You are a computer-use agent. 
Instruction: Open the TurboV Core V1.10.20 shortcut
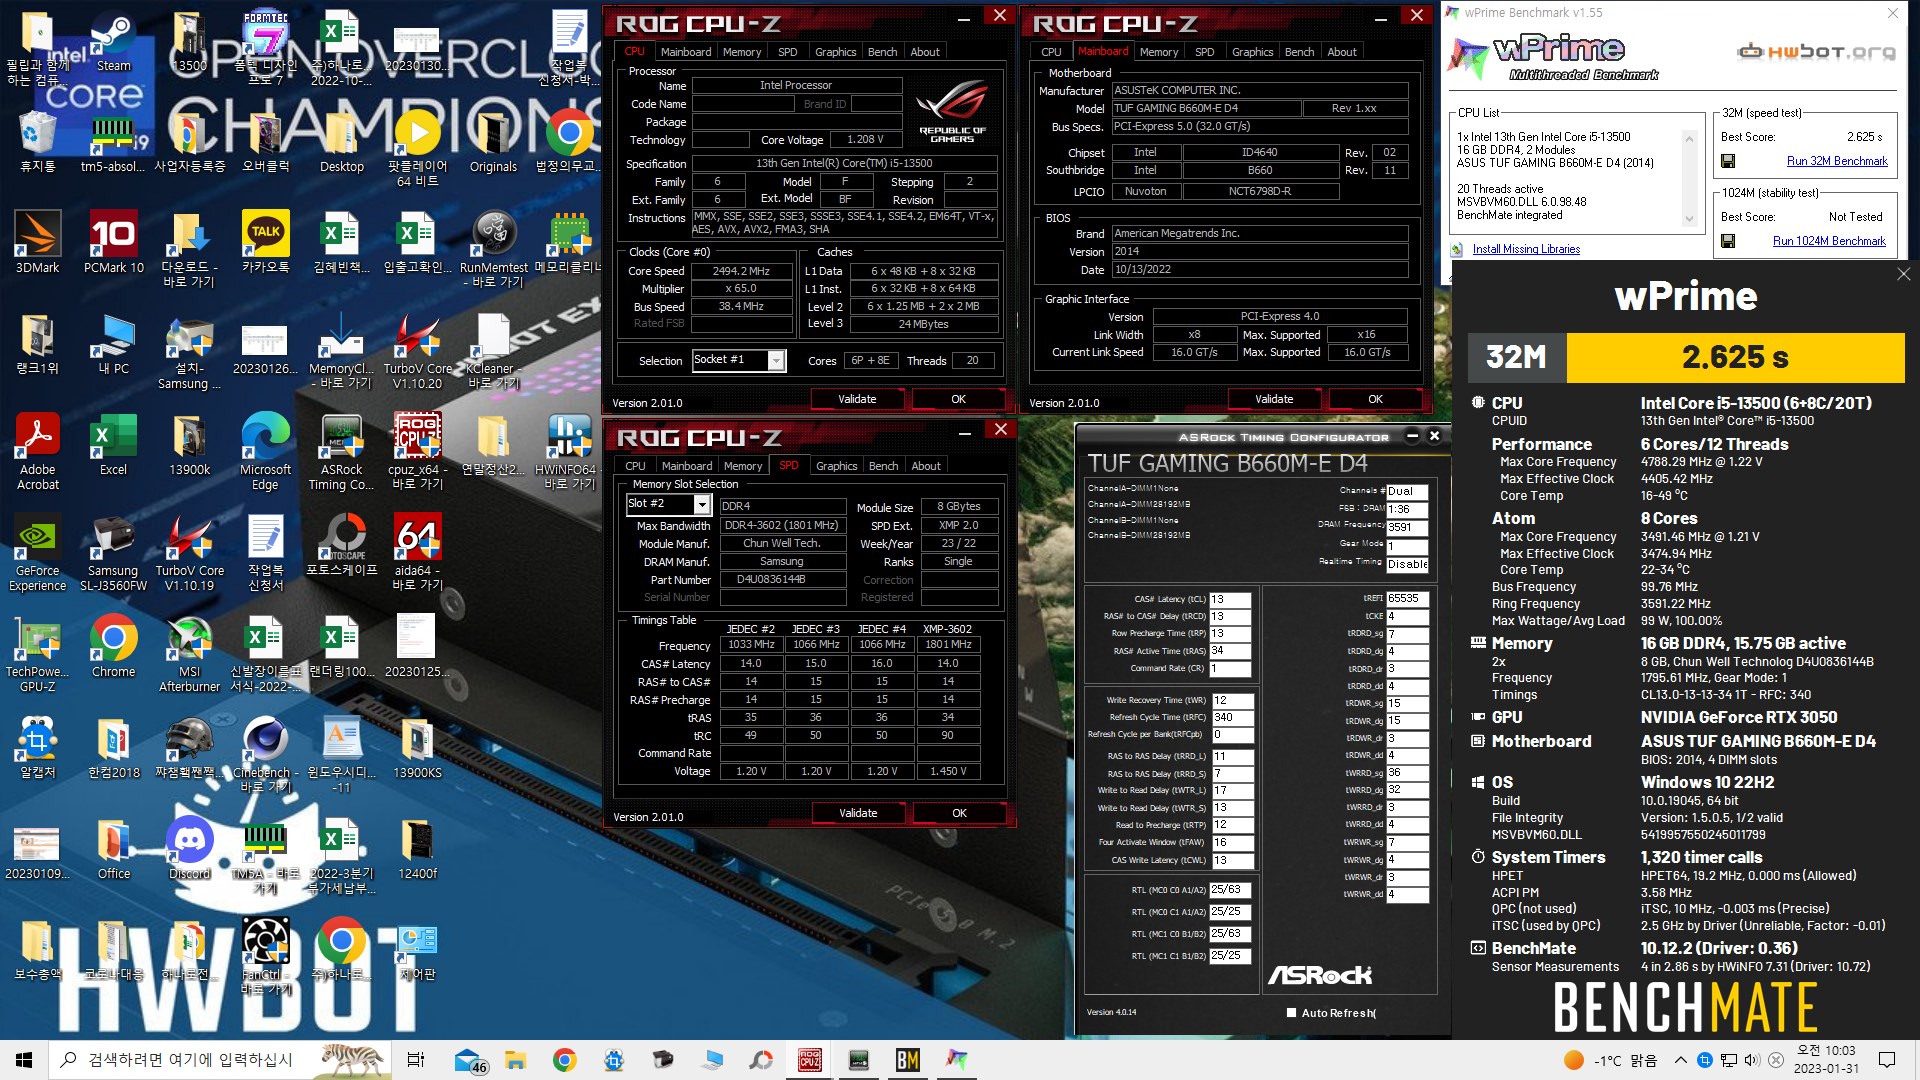coord(417,350)
